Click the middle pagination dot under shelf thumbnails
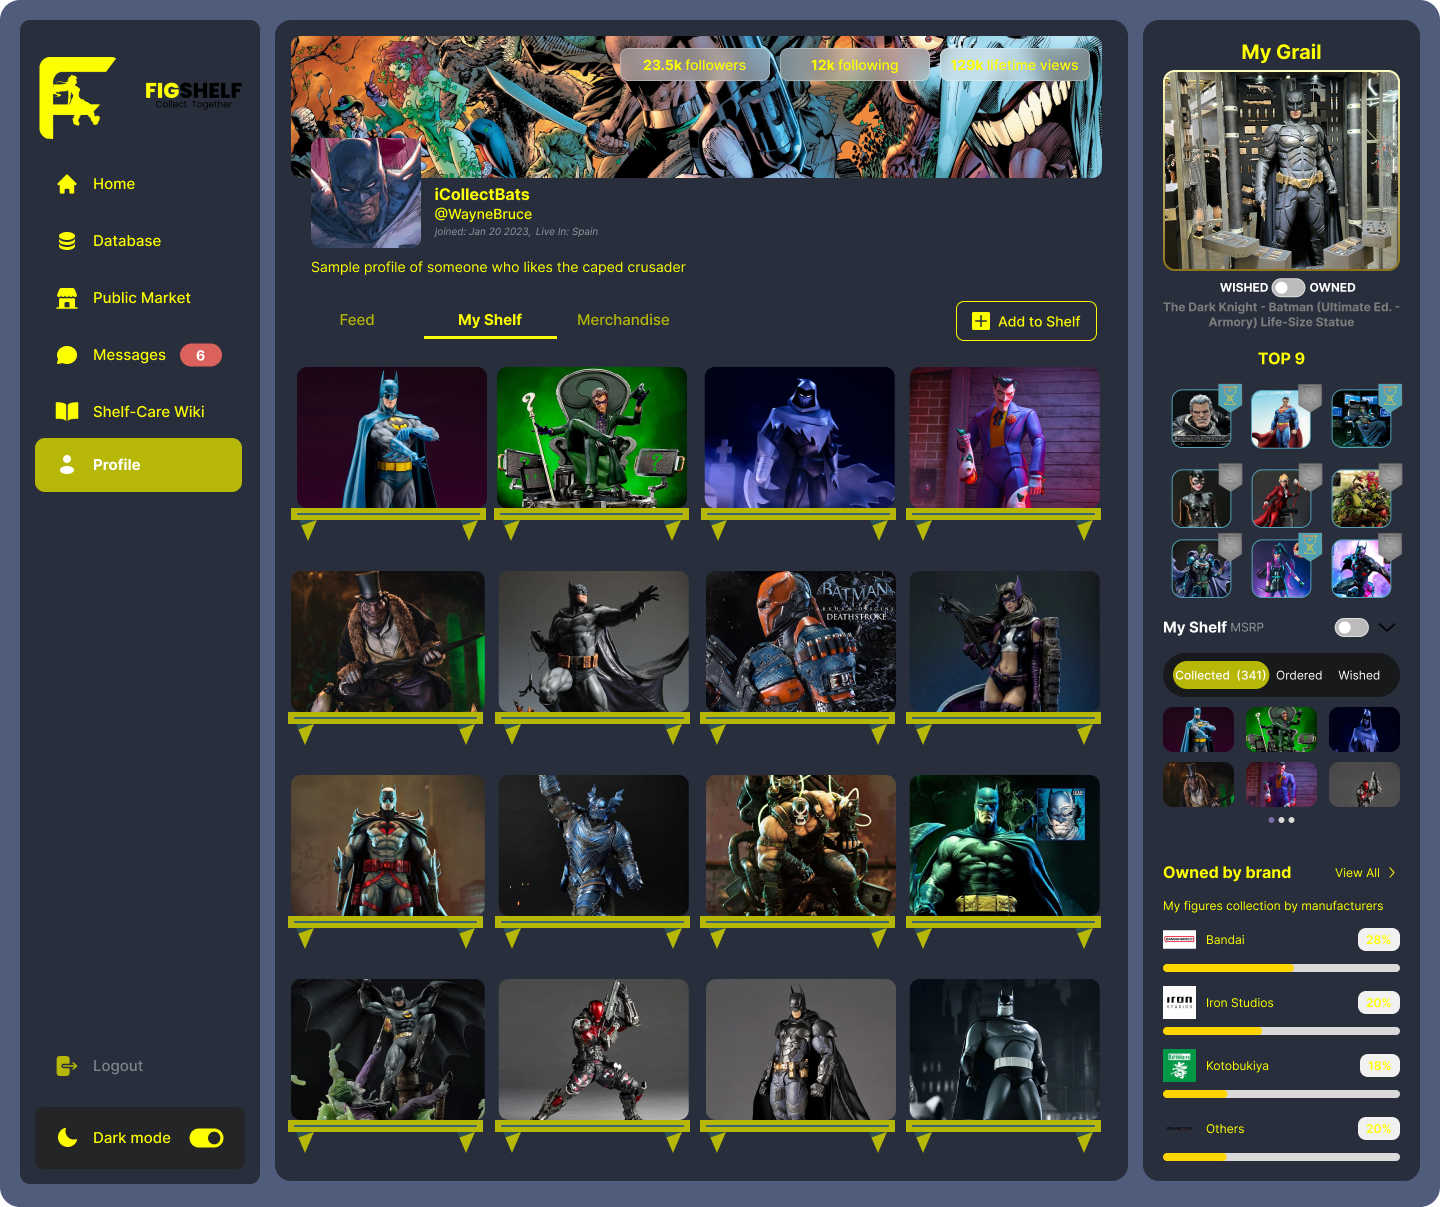This screenshot has height=1207, width=1440. pyautogui.click(x=1281, y=820)
